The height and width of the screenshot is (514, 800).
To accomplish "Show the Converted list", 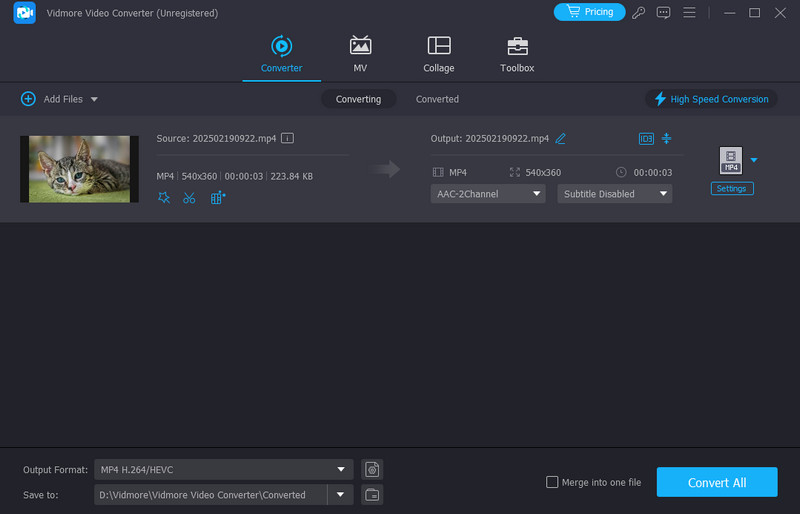I will tap(437, 99).
